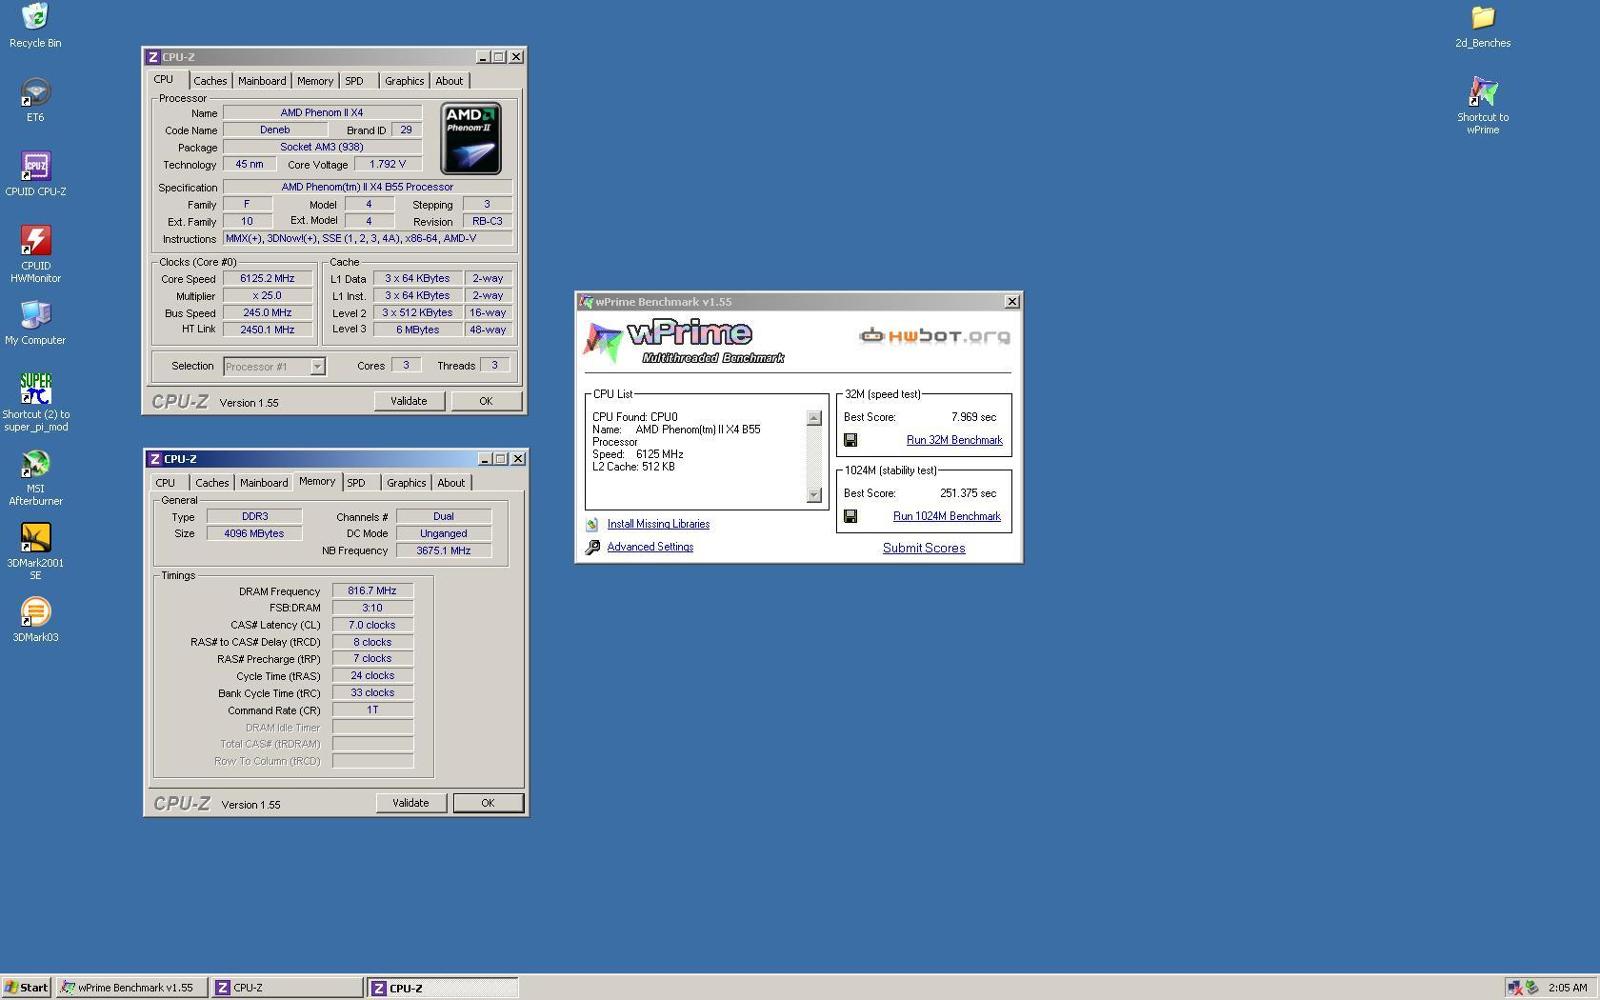Click the wPrime logo icon in title bar
The image size is (1600, 1000).
(x=586, y=301)
